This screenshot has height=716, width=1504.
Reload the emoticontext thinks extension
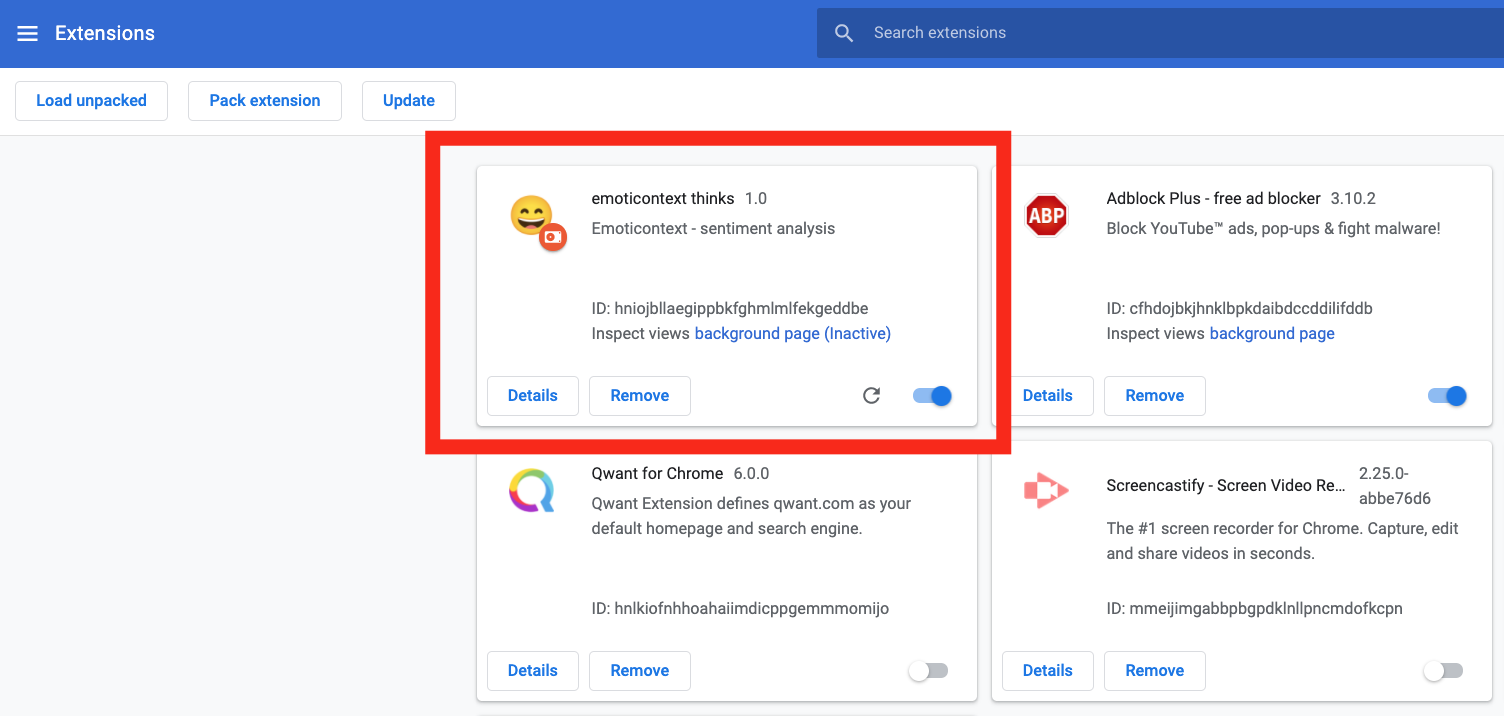coord(872,396)
